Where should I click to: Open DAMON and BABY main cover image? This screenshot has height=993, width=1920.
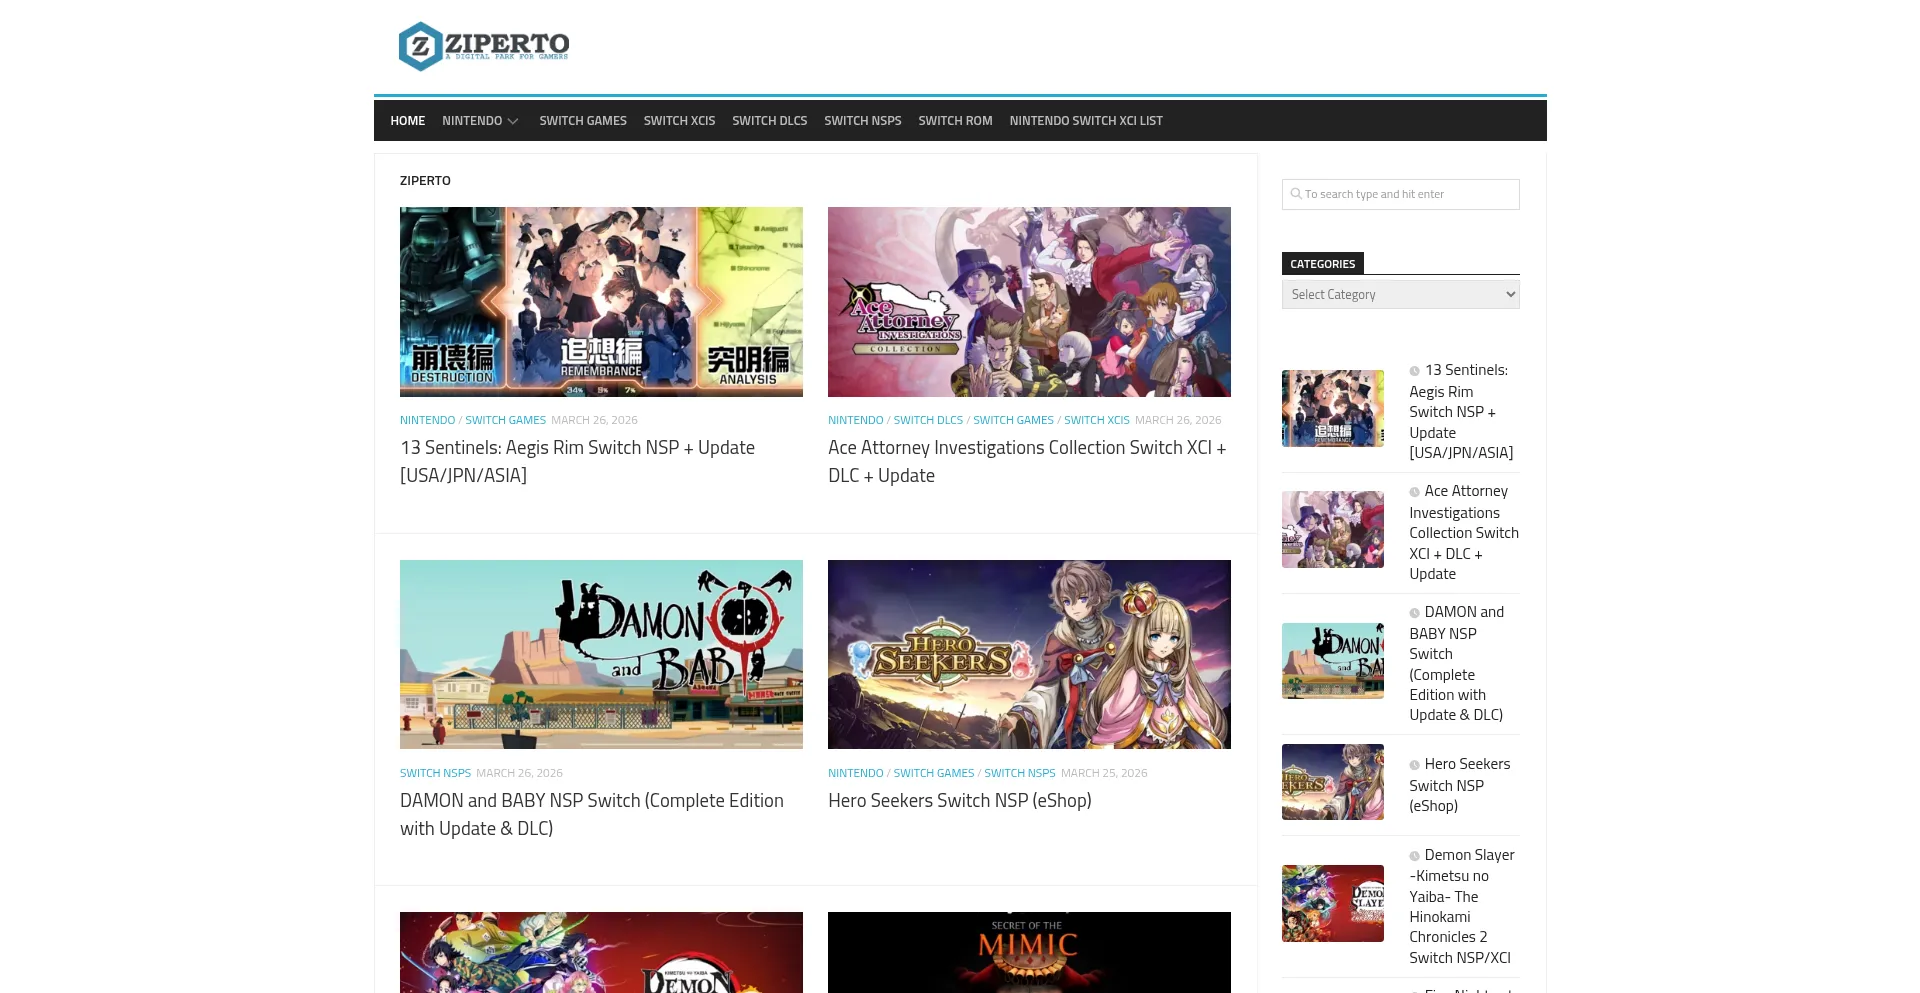pos(601,654)
